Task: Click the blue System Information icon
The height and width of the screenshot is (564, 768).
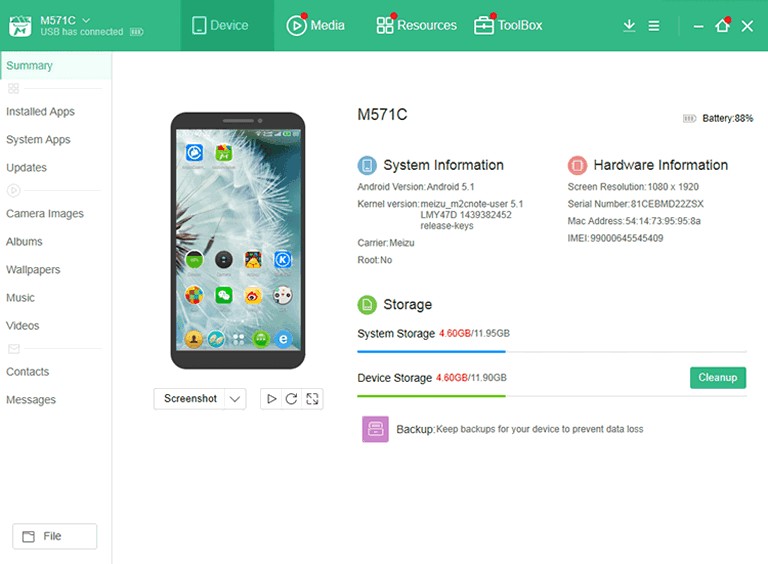Action: pos(367,165)
